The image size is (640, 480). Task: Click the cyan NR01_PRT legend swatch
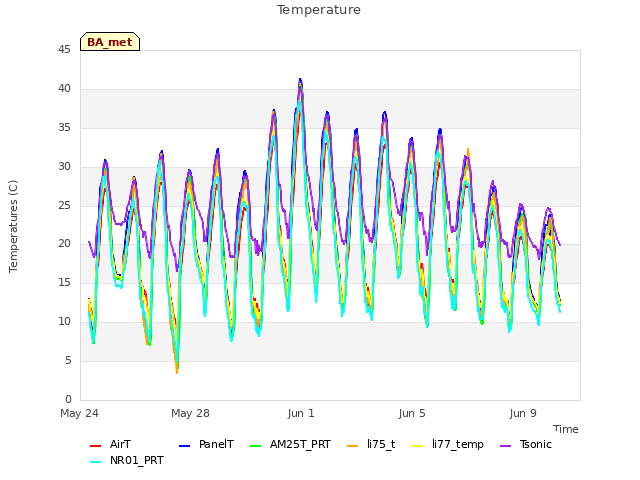pyautogui.click(x=95, y=462)
